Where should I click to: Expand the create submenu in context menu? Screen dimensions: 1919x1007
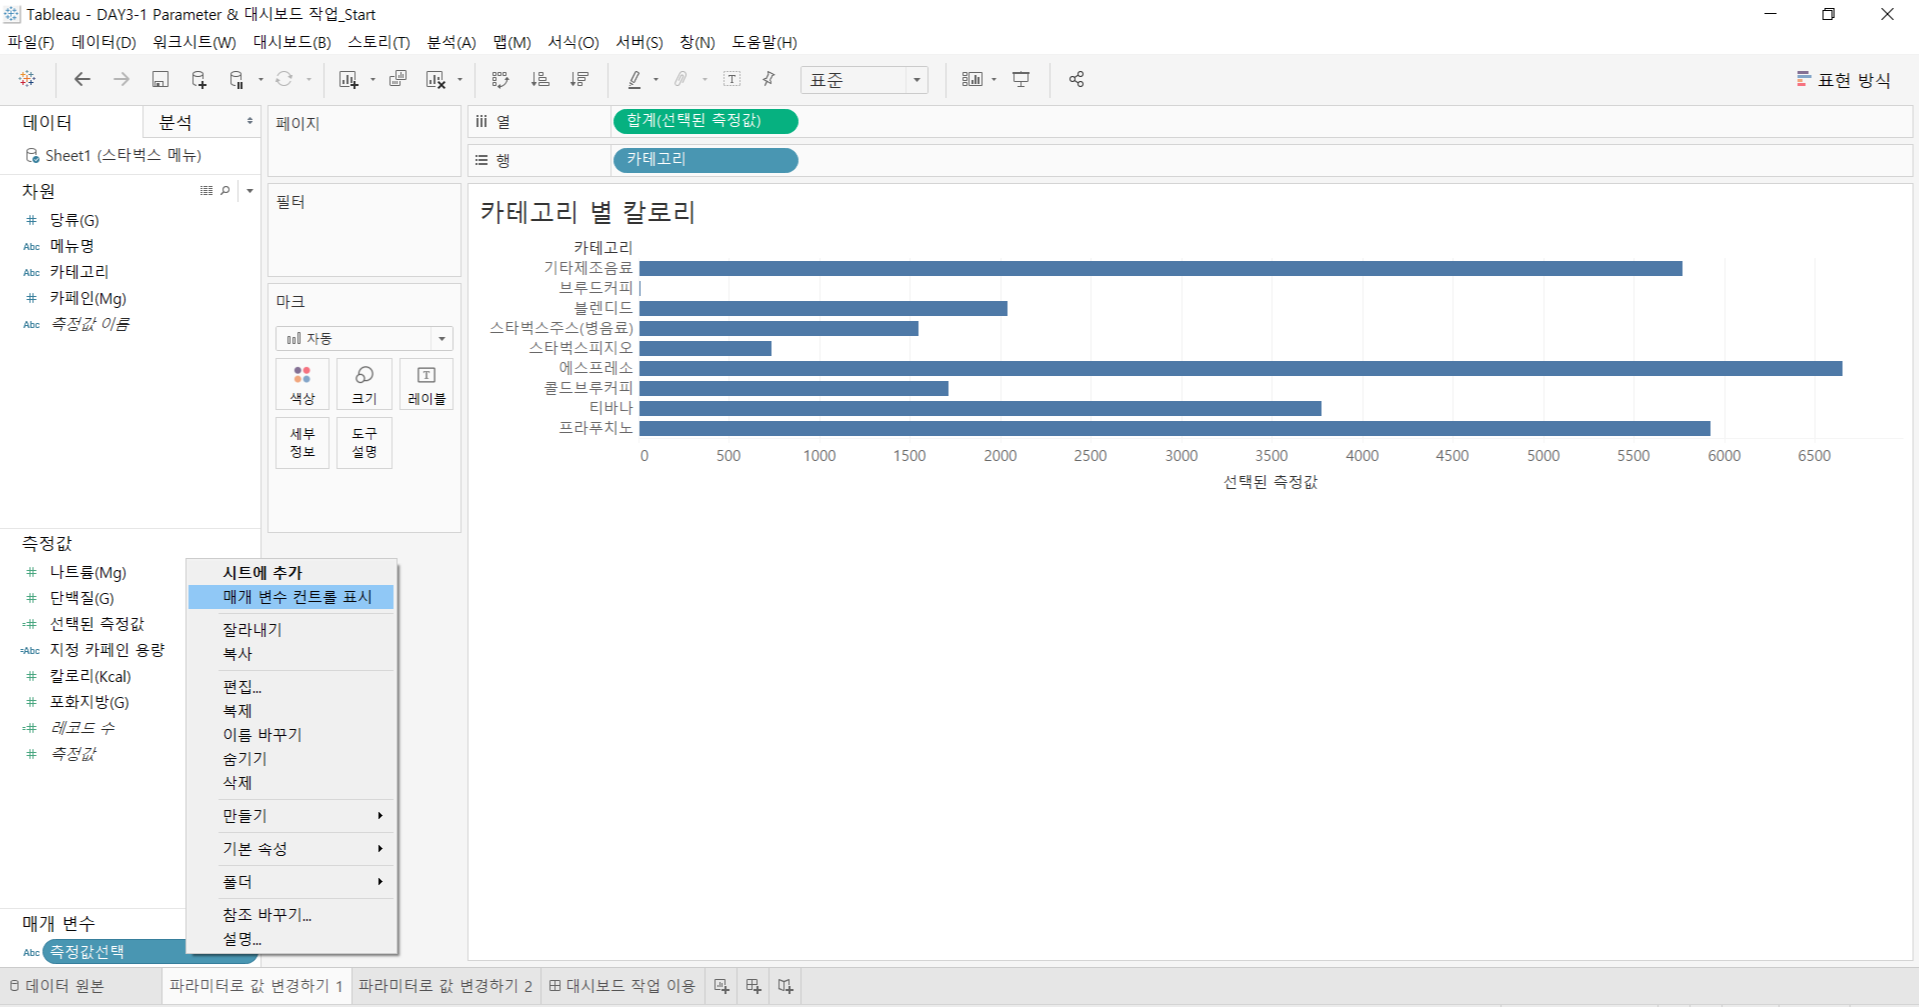tap(291, 816)
